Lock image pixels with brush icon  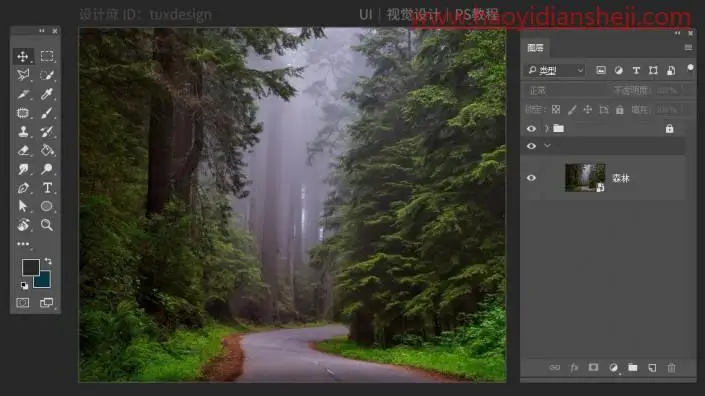pos(572,109)
